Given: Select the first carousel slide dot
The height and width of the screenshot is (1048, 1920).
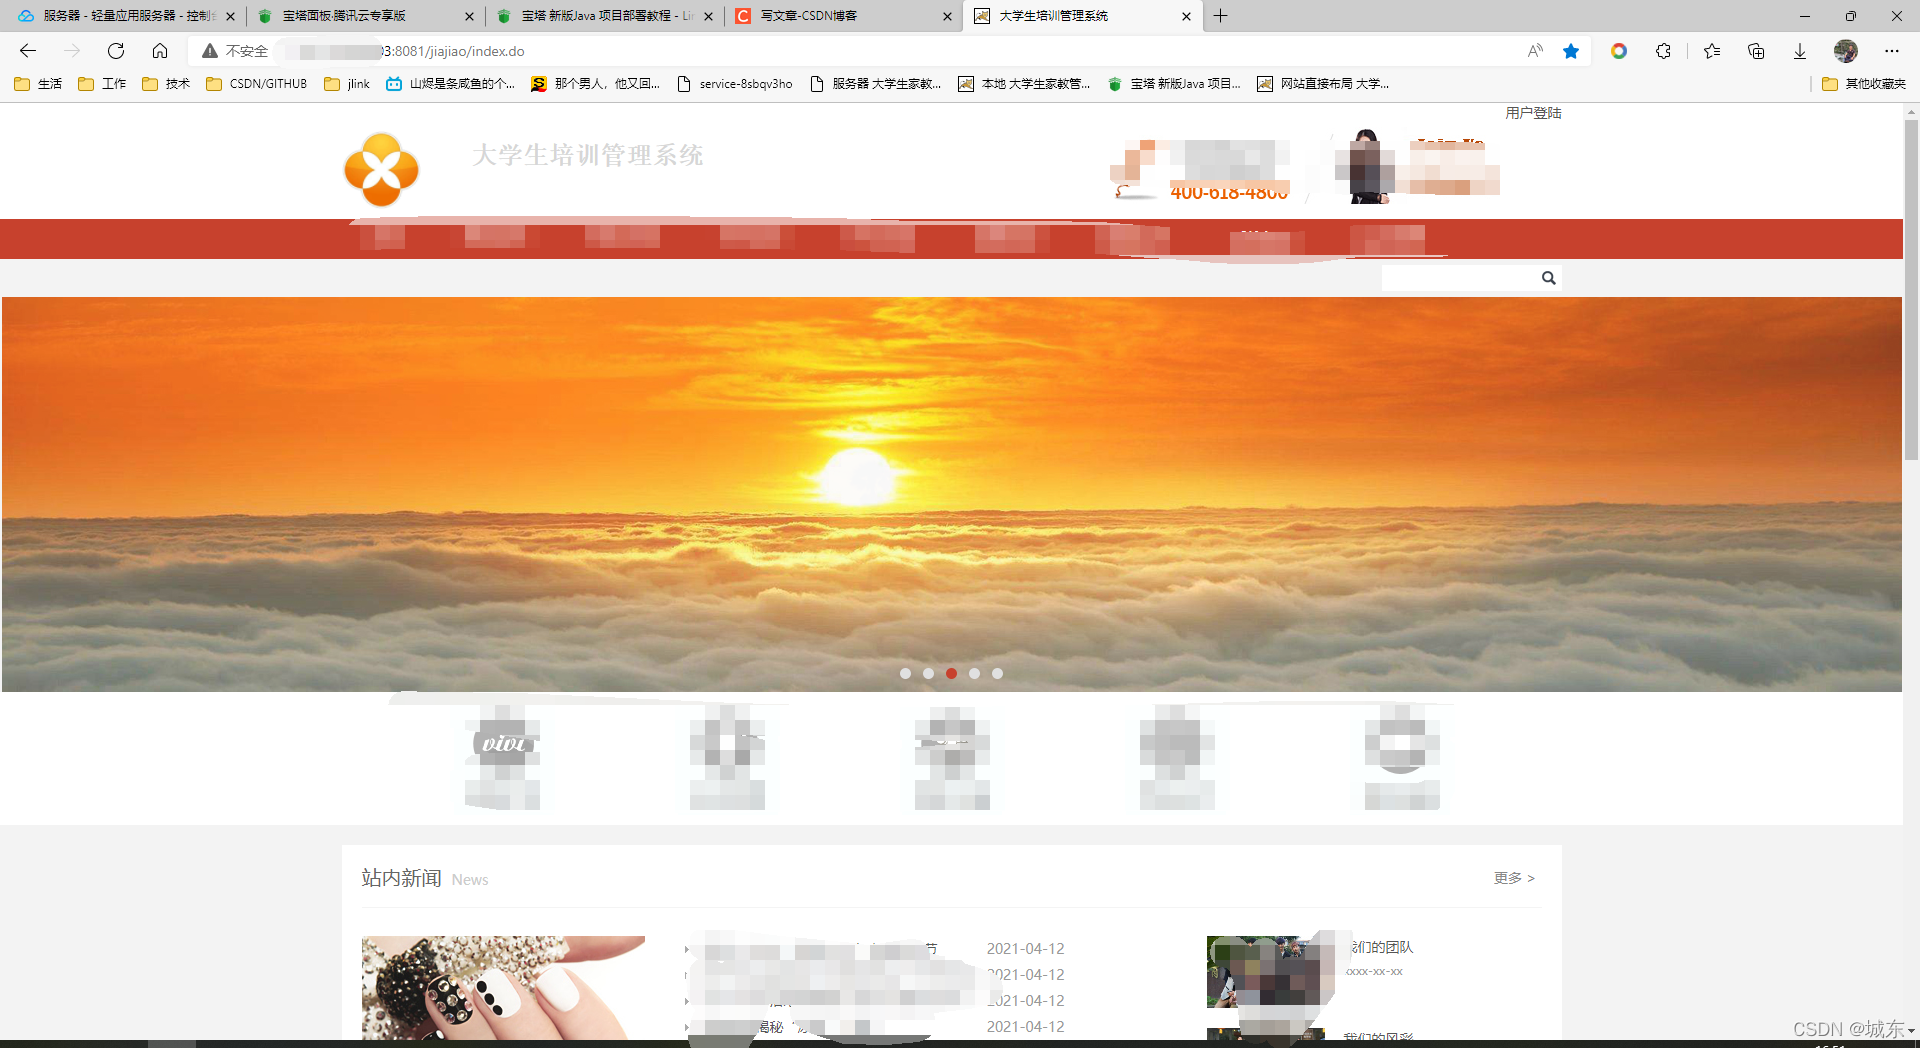Looking at the screenshot, I should pos(905,673).
